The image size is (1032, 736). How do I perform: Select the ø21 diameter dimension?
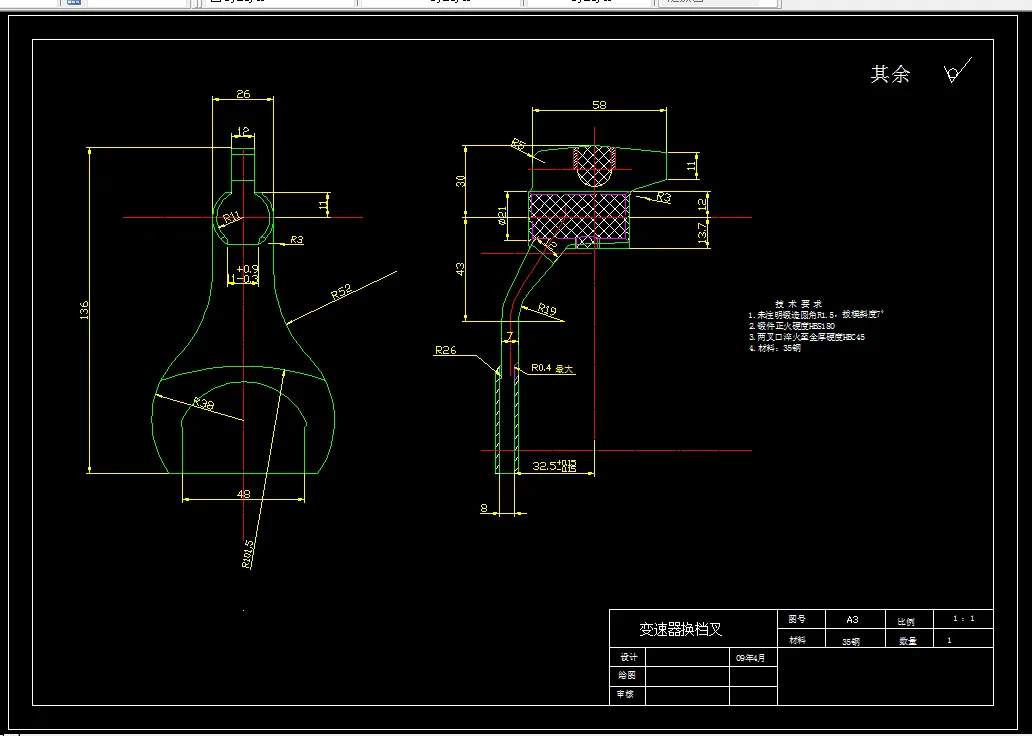(x=502, y=215)
